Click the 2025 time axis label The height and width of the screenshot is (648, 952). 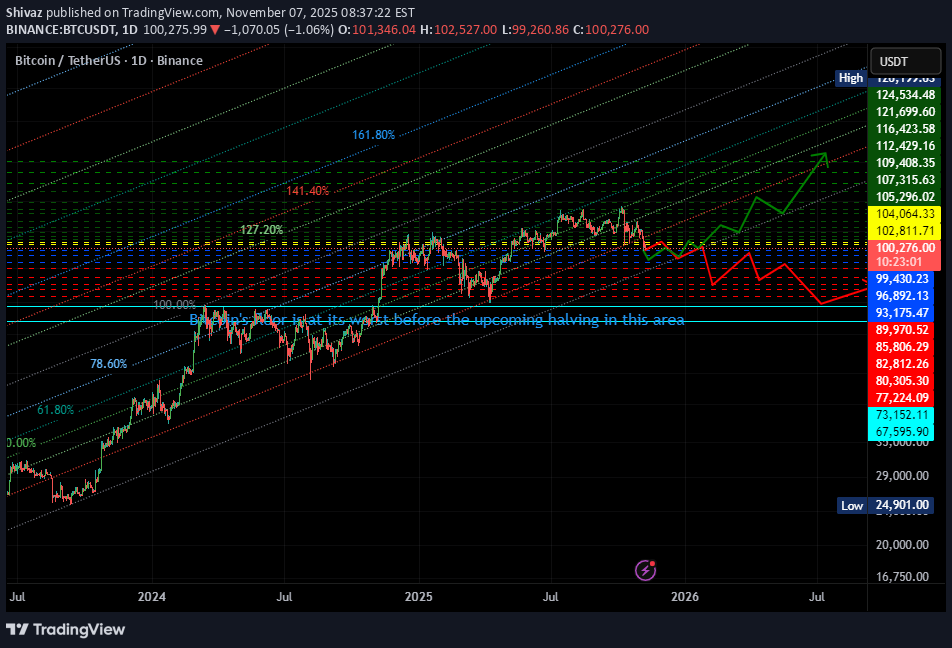point(418,596)
